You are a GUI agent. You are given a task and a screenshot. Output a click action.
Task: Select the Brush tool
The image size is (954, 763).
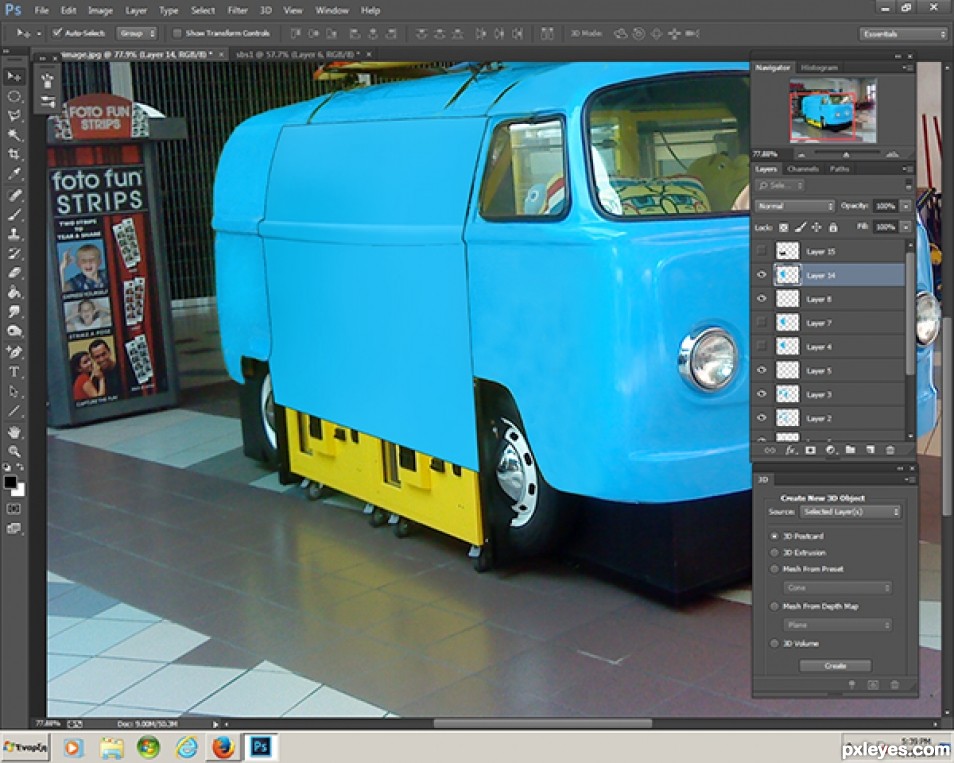[13, 214]
